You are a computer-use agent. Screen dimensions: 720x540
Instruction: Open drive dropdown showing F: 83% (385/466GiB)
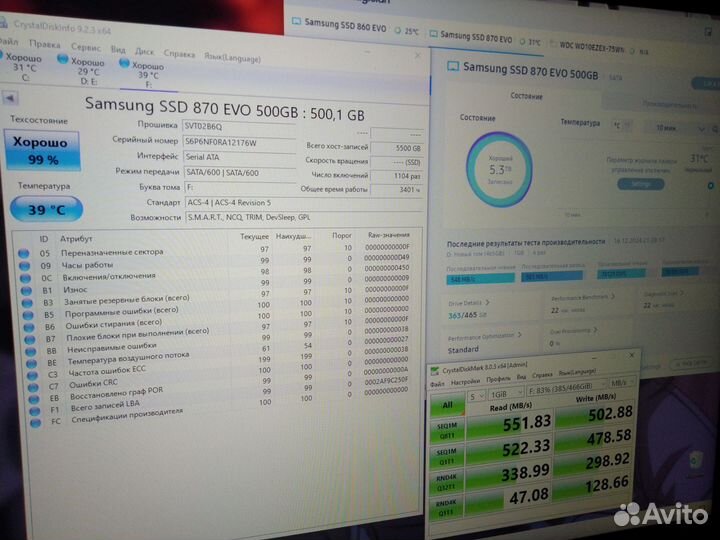565,388
